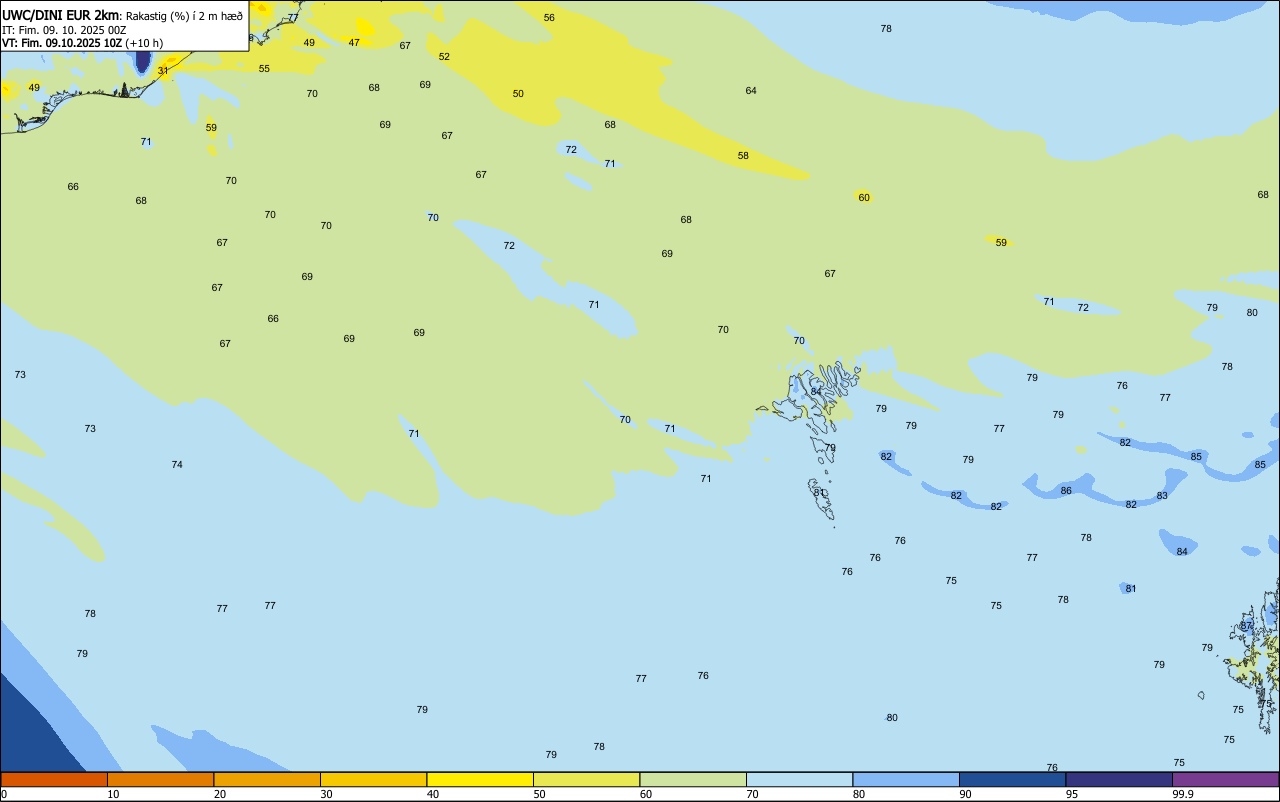Pick the 90–95 dark blue legend swatch
Viewport: 1280px width, 802px height.
(x=1012, y=779)
